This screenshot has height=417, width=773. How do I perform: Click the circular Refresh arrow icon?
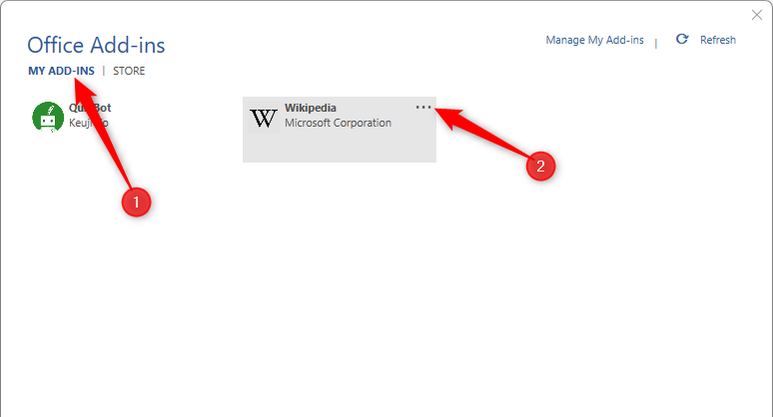coord(682,39)
